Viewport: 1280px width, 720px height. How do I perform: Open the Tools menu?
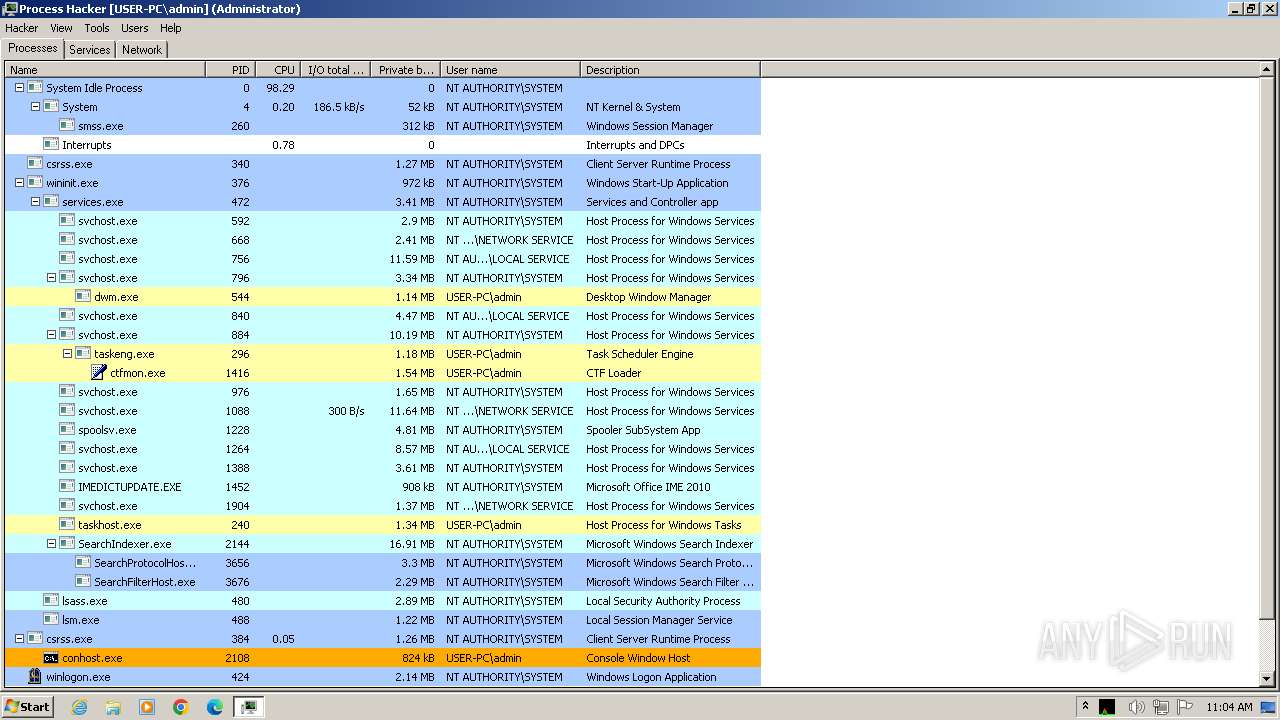(97, 28)
